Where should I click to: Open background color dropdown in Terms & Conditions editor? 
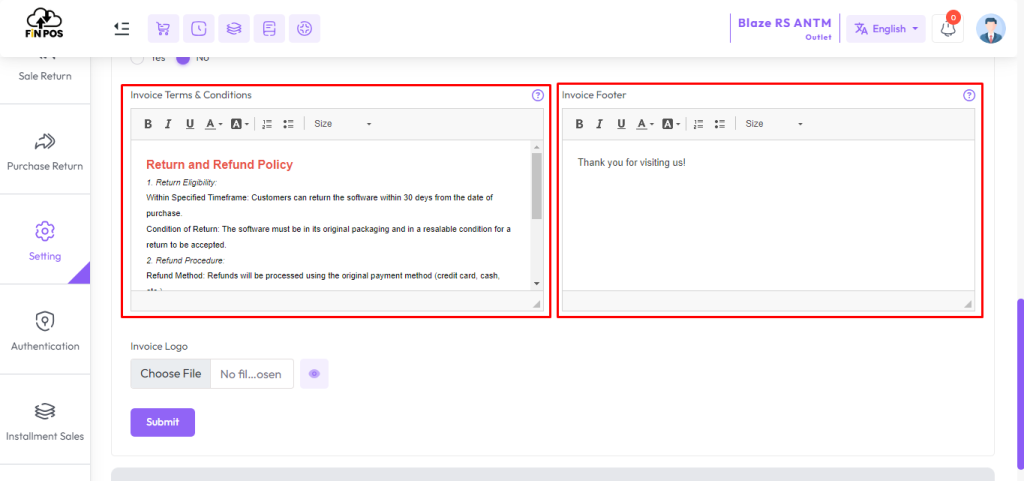240,124
